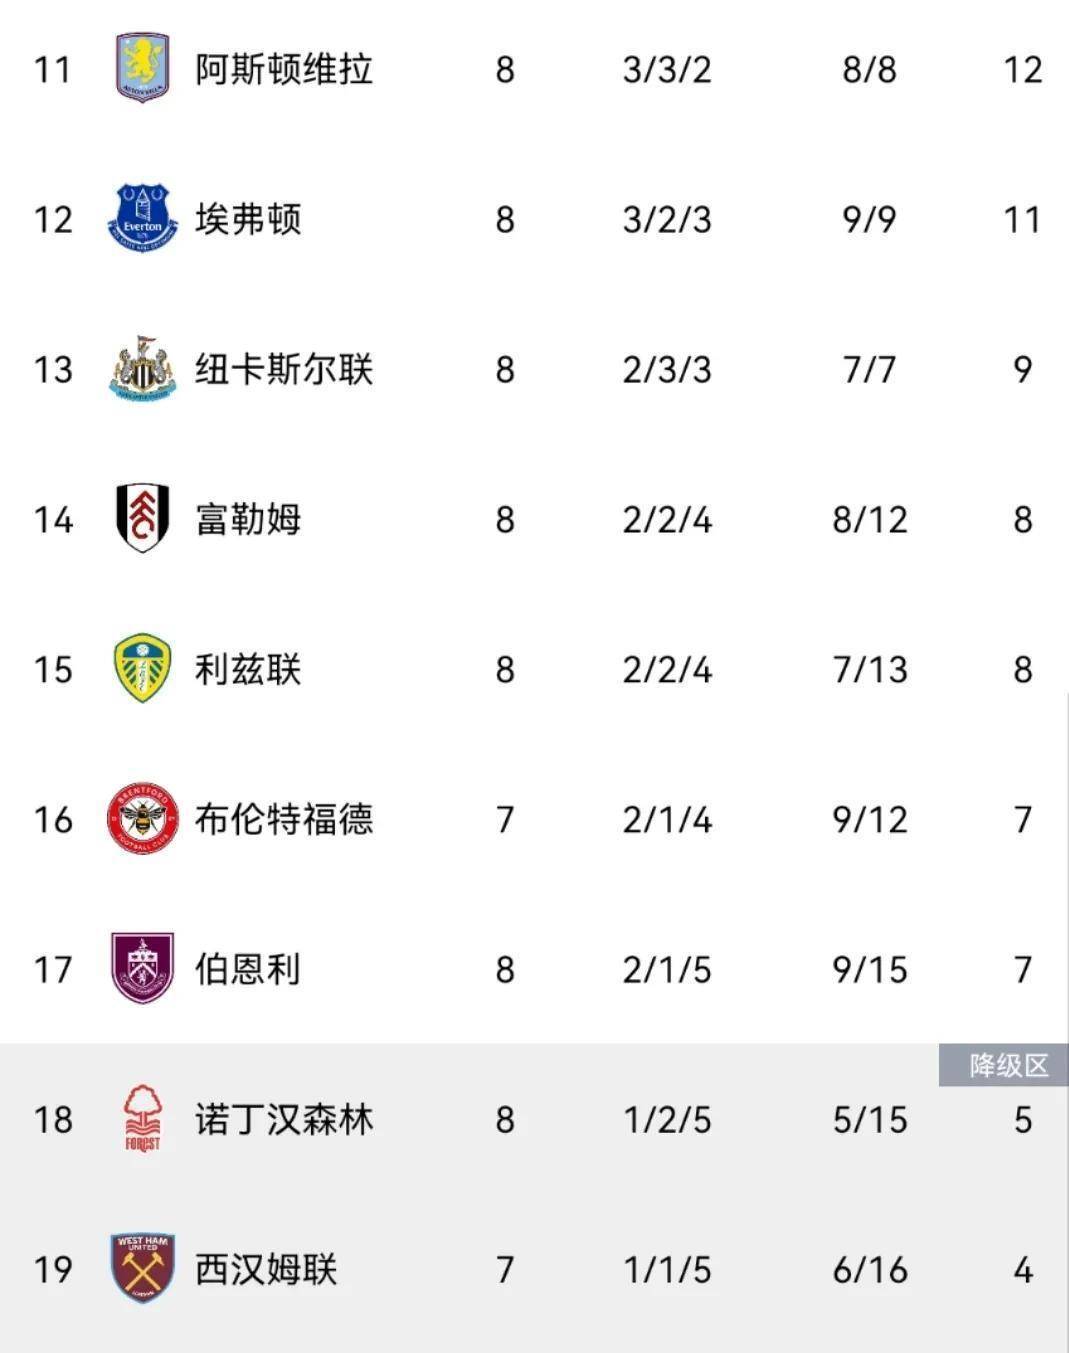Open 布伦特福德 team details
Image resolution: width=1069 pixels, height=1353 pixels.
click(x=284, y=820)
